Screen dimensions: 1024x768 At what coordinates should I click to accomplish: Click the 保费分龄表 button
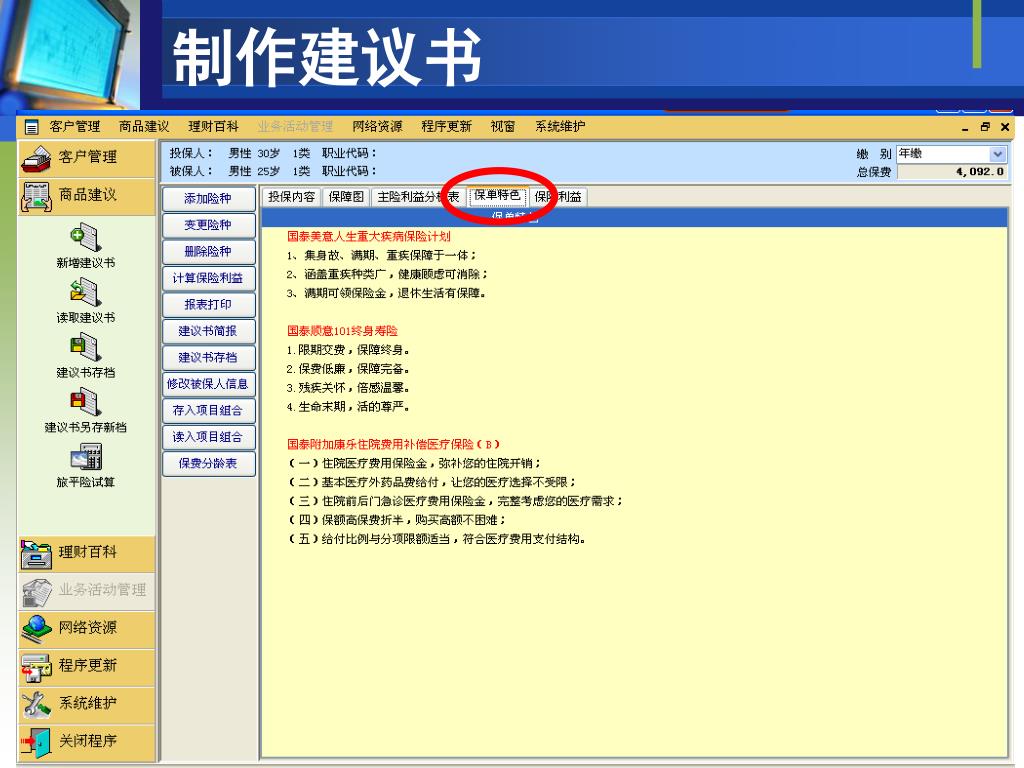(x=208, y=464)
